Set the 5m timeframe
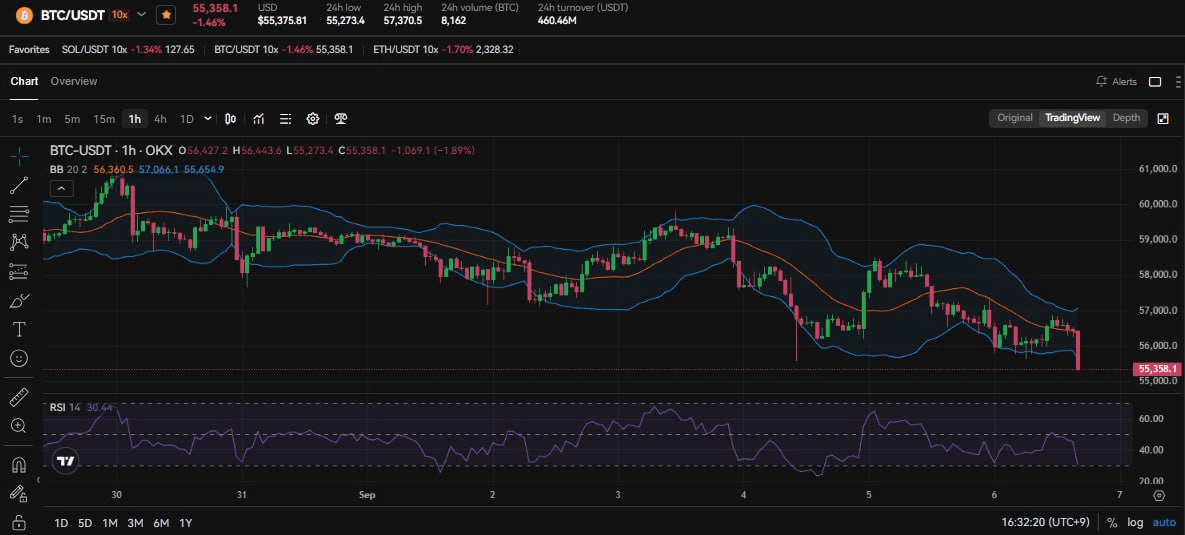The width and height of the screenshot is (1185, 535). 72,119
